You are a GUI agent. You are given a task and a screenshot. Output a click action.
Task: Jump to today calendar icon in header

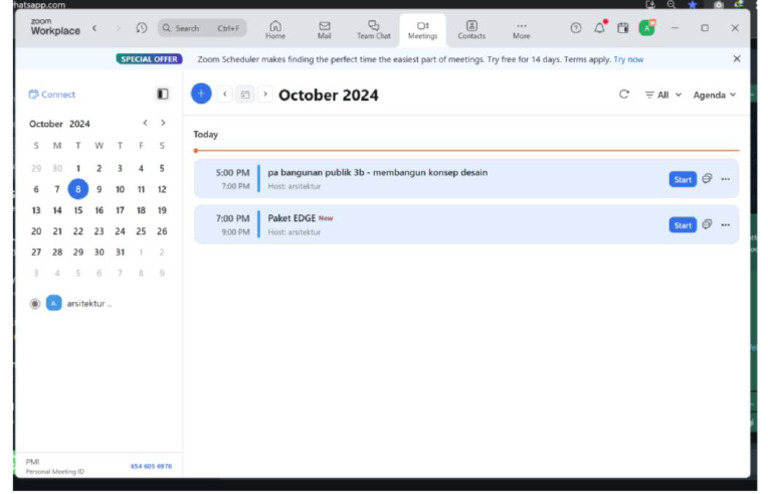coord(245,94)
